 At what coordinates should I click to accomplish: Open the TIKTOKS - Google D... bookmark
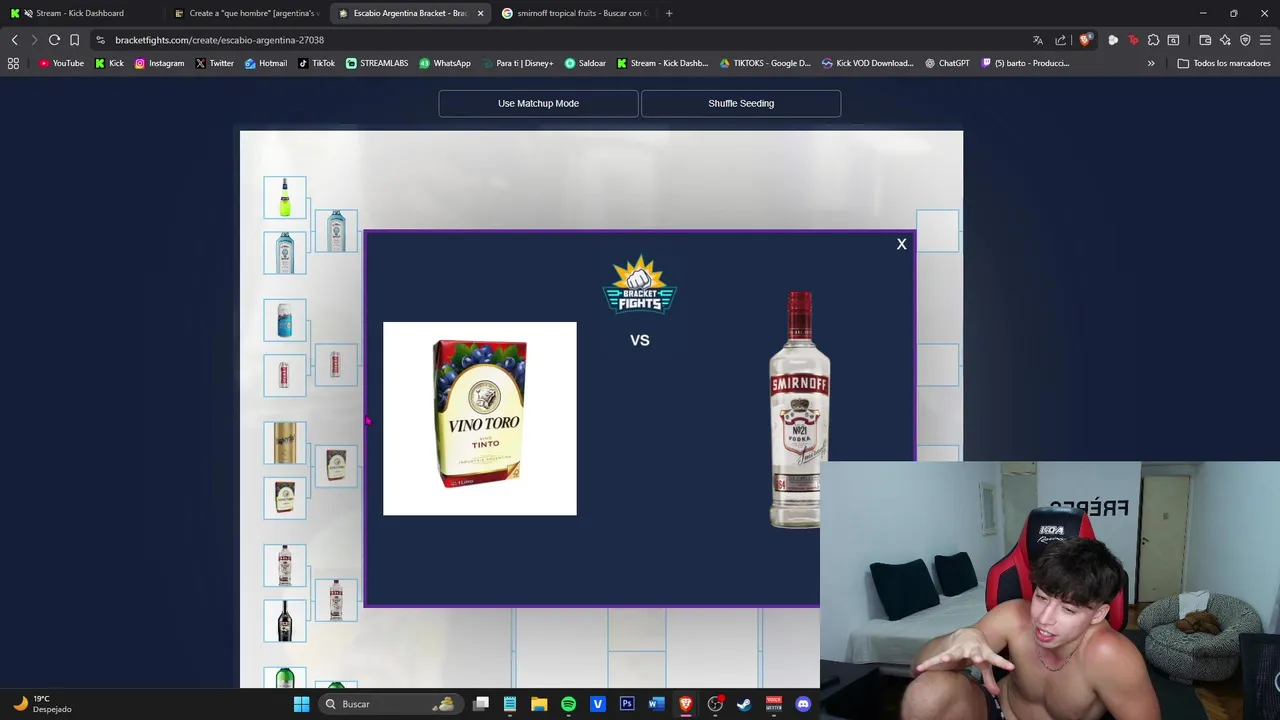tap(766, 63)
